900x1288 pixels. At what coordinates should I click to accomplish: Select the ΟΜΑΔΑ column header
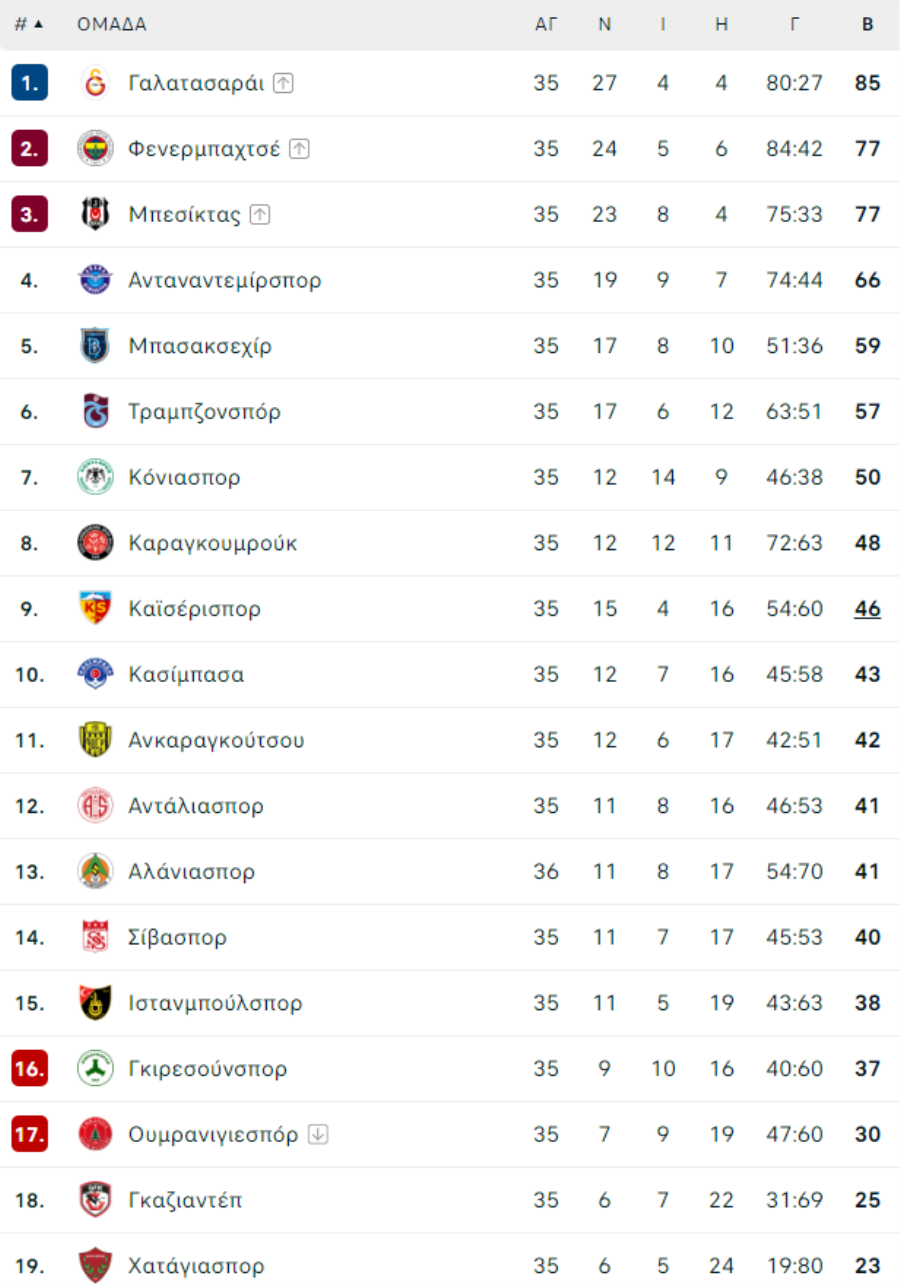point(112,25)
